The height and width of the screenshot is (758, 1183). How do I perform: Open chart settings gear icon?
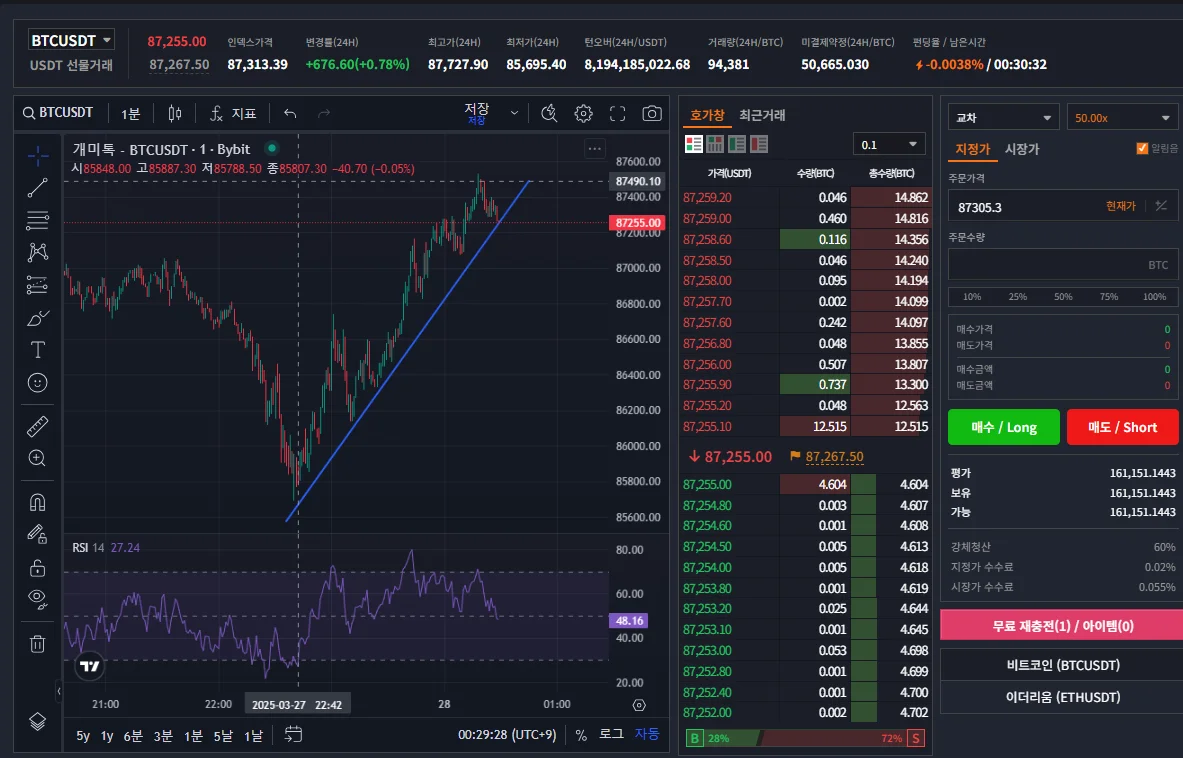tap(583, 114)
